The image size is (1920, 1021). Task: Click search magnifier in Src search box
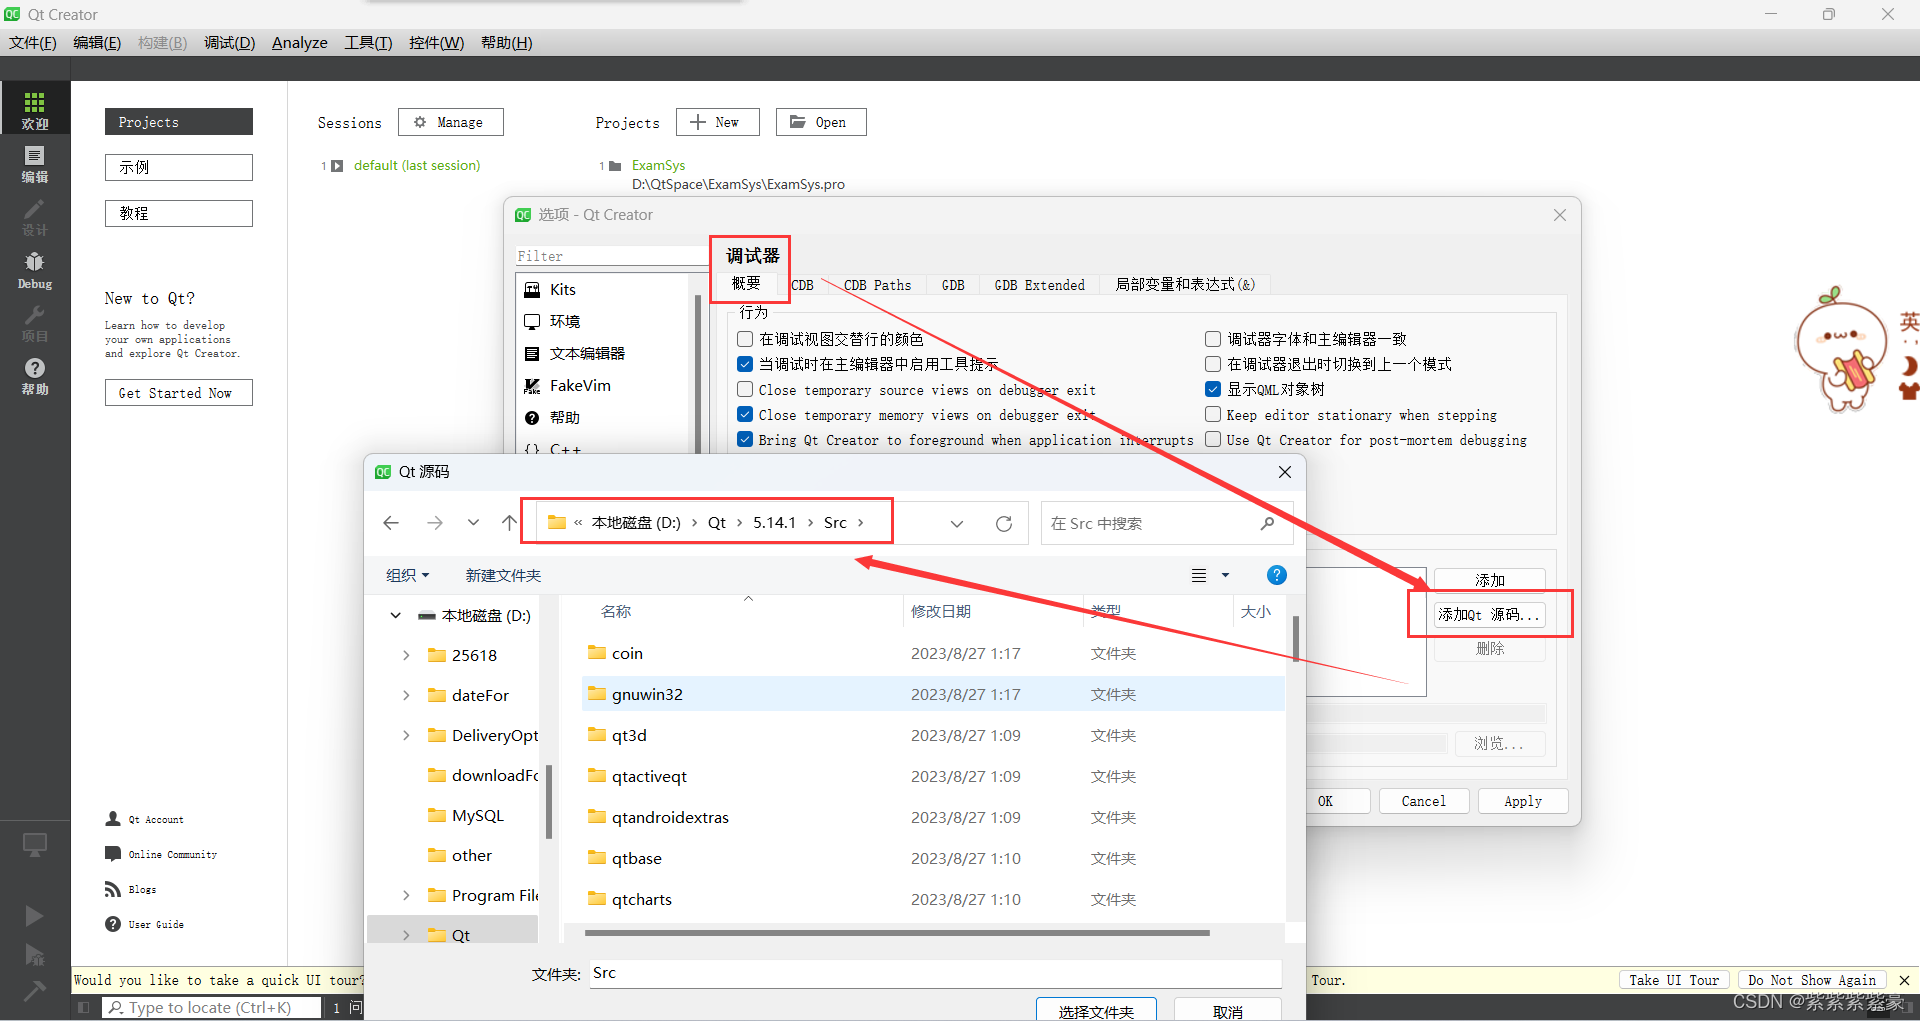[x=1267, y=523]
